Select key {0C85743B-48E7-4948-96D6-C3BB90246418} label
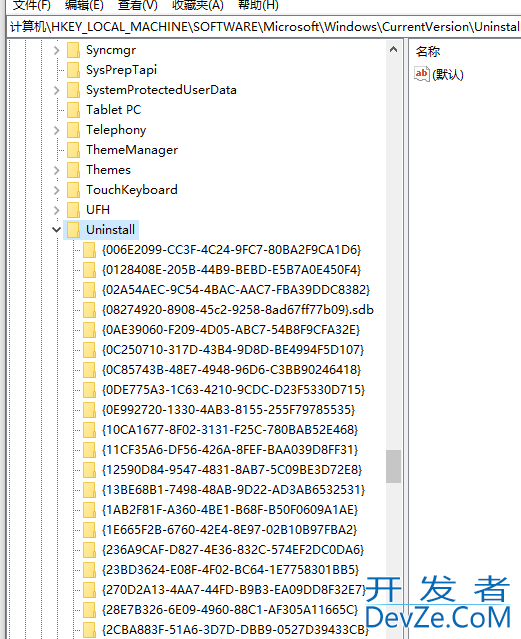Screen dimensions: 521x639 [x=231, y=370]
